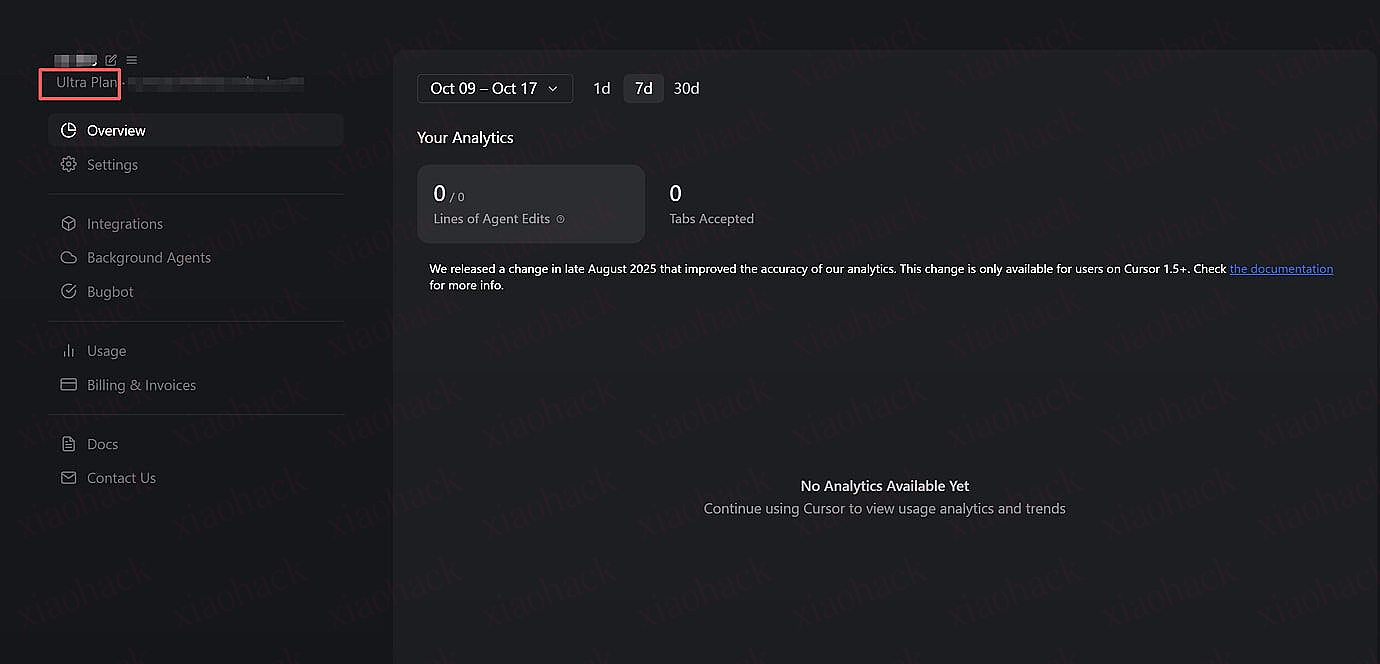
Task: Select the Lines of Agent Edits card
Action: 530,204
